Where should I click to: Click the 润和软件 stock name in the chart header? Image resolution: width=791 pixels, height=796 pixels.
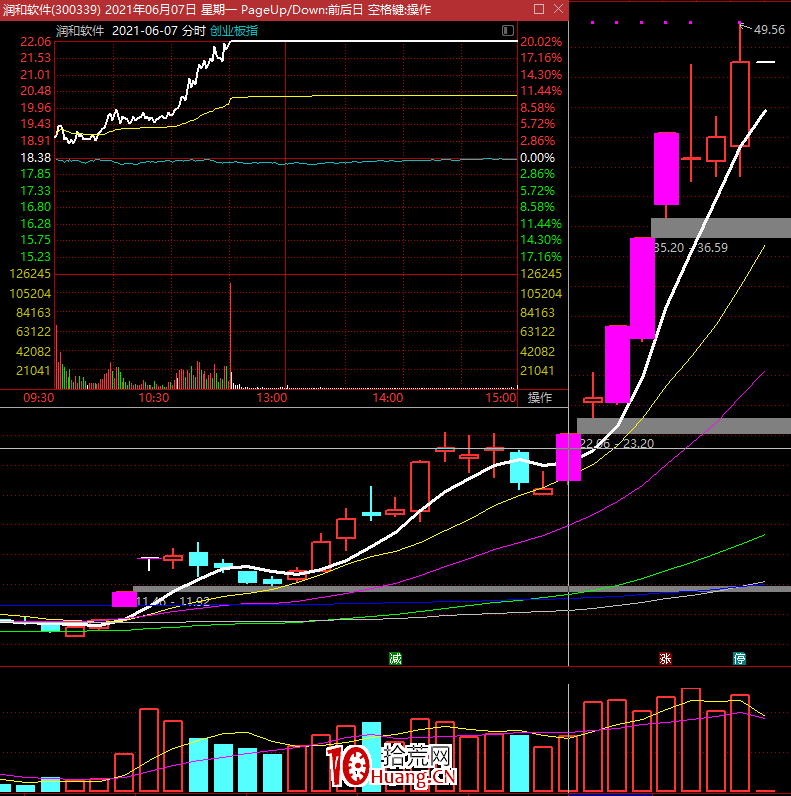[80, 30]
